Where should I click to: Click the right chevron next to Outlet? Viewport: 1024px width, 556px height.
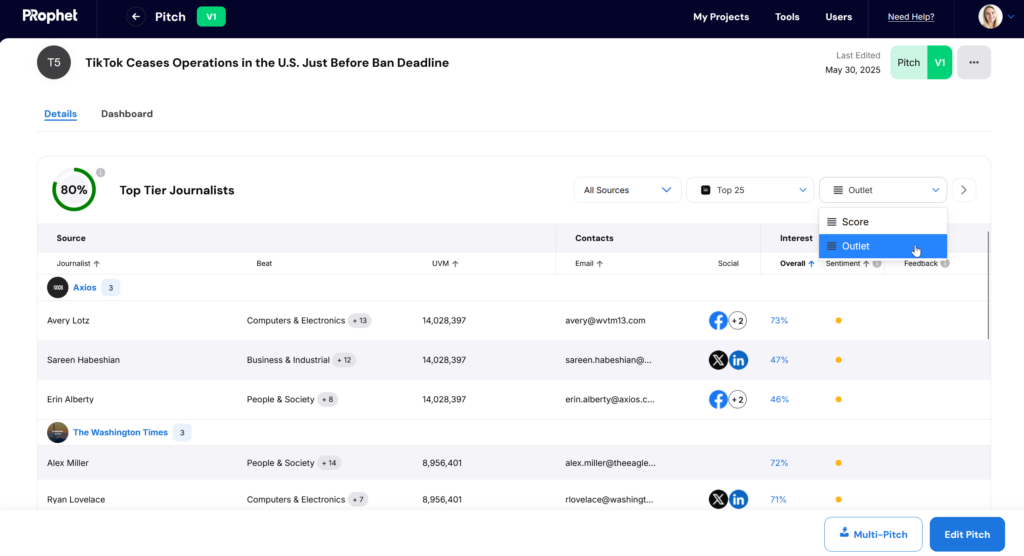[963, 190]
